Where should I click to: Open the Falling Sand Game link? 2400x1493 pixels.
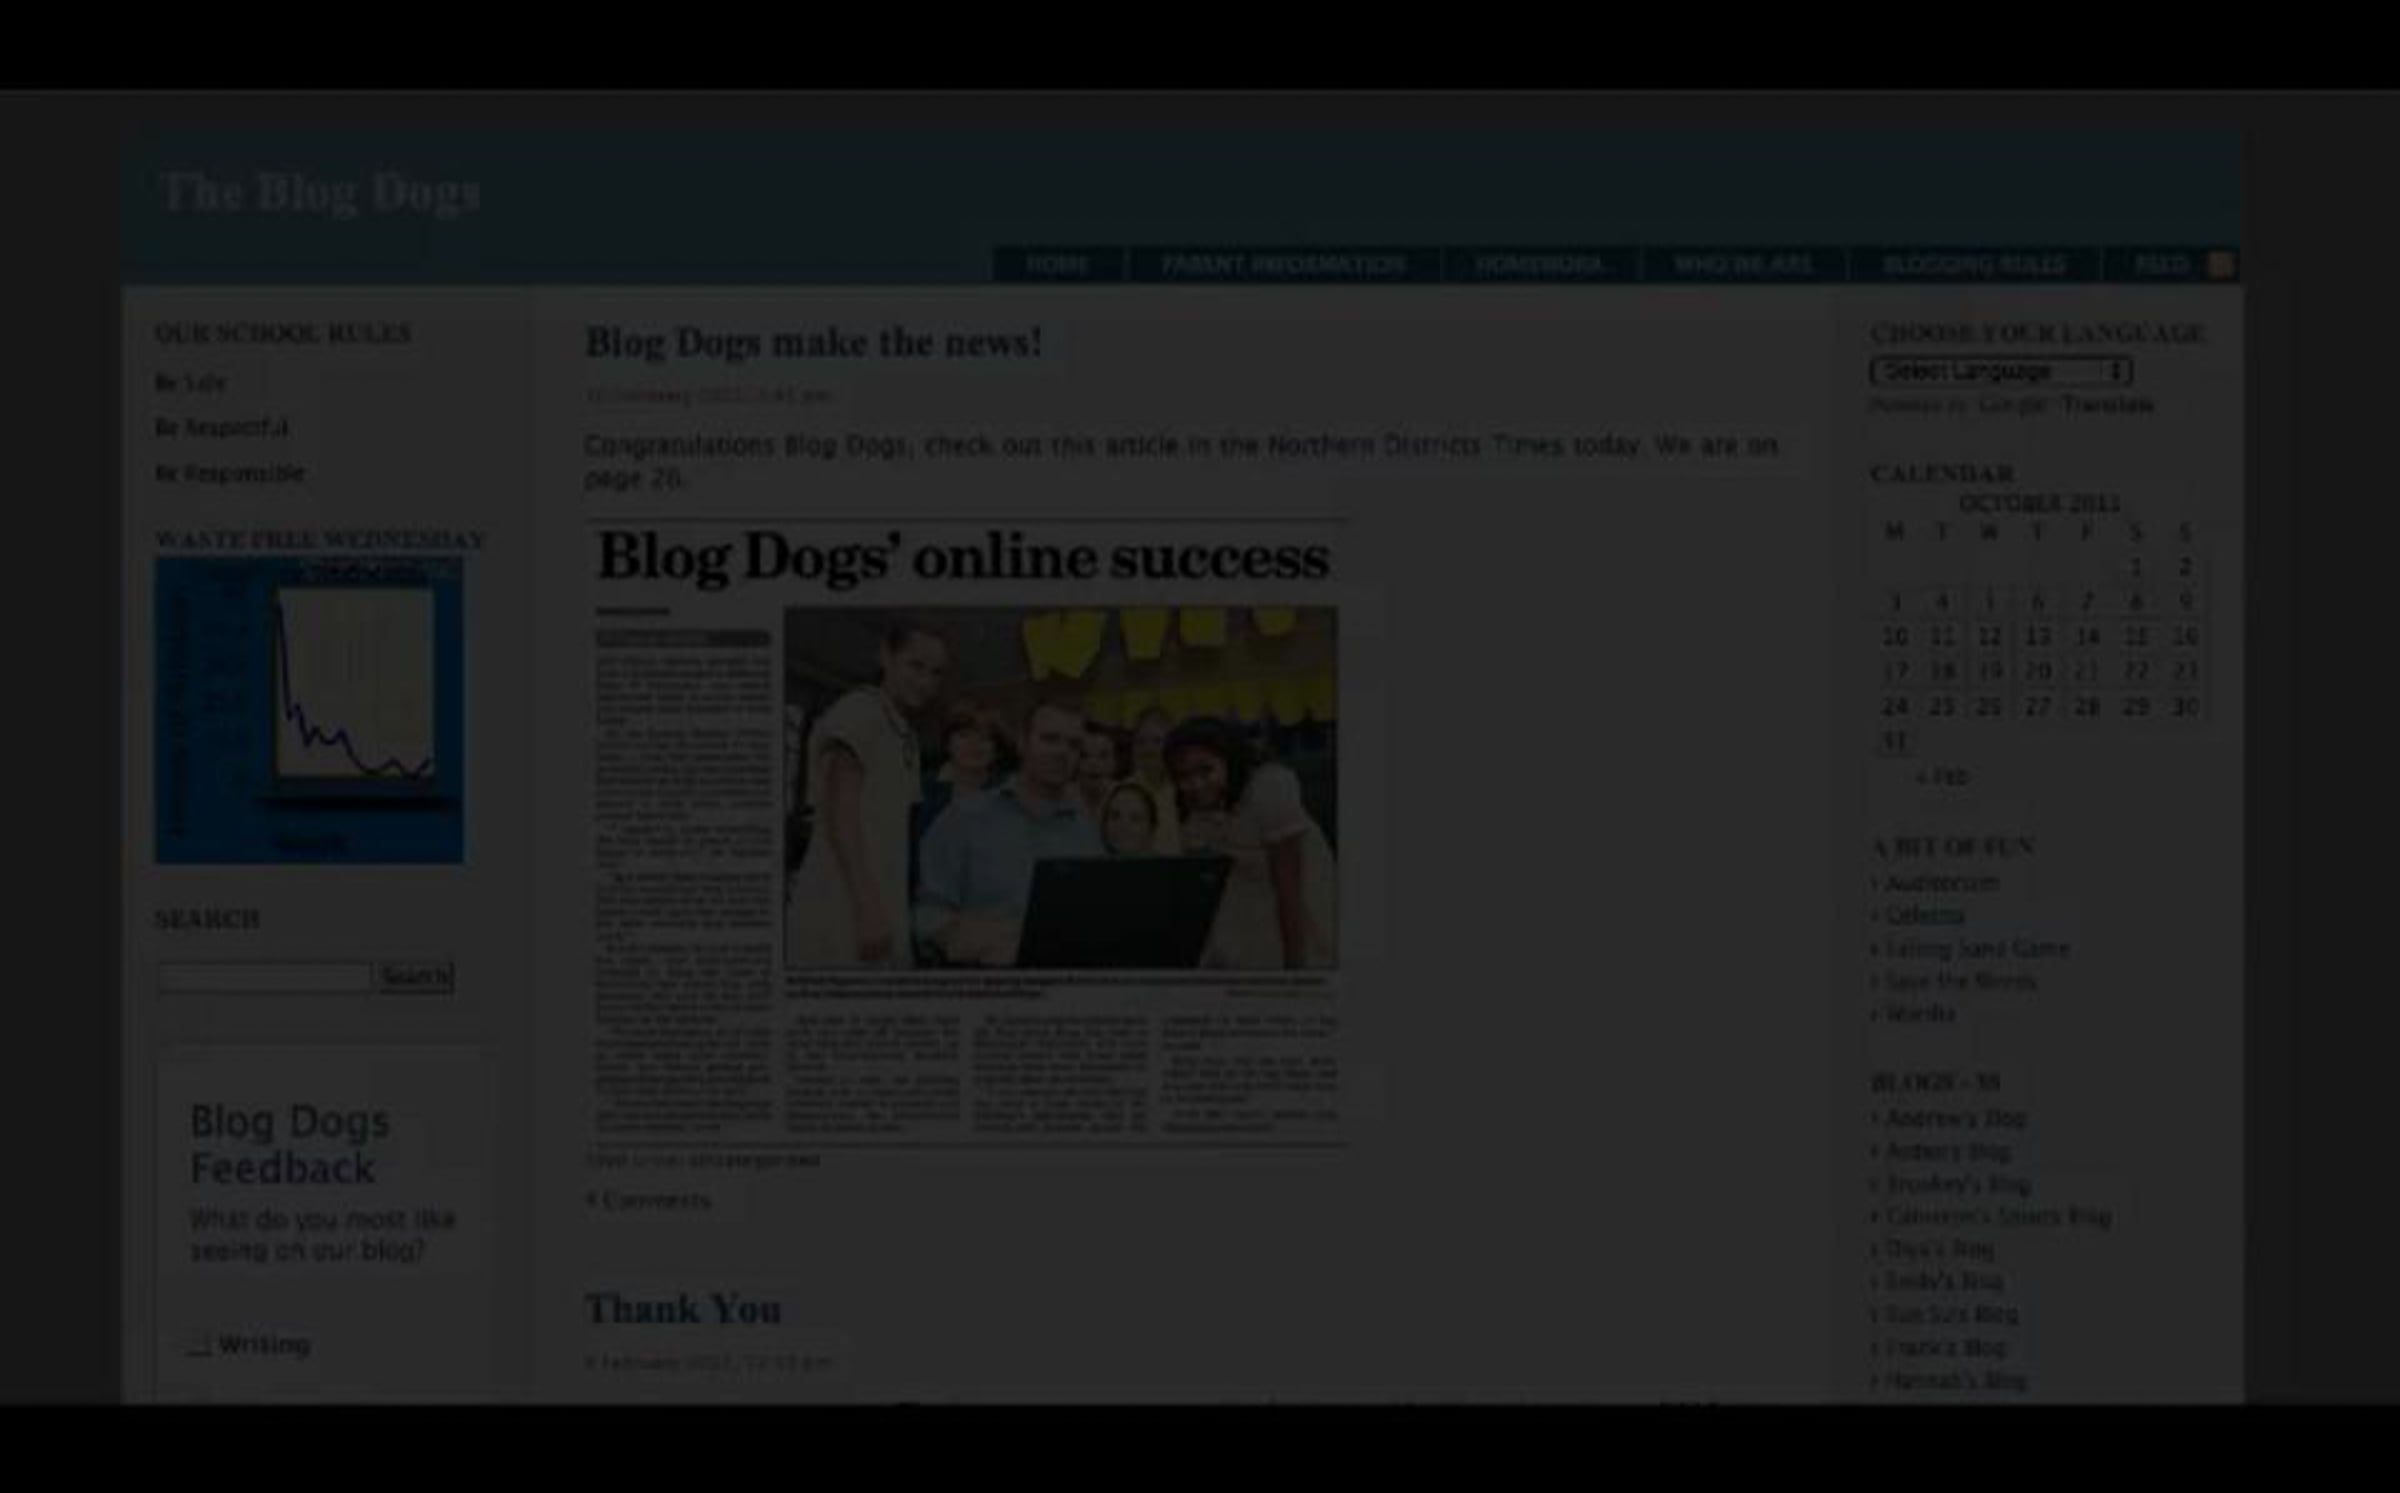pyautogui.click(x=1976, y=948)
